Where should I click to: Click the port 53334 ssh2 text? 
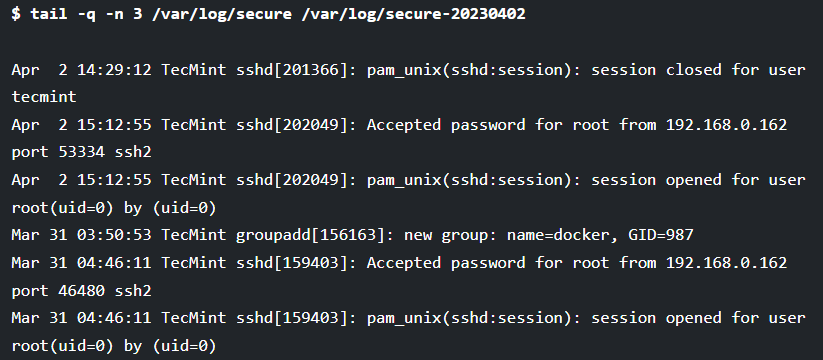coord(81,152)
